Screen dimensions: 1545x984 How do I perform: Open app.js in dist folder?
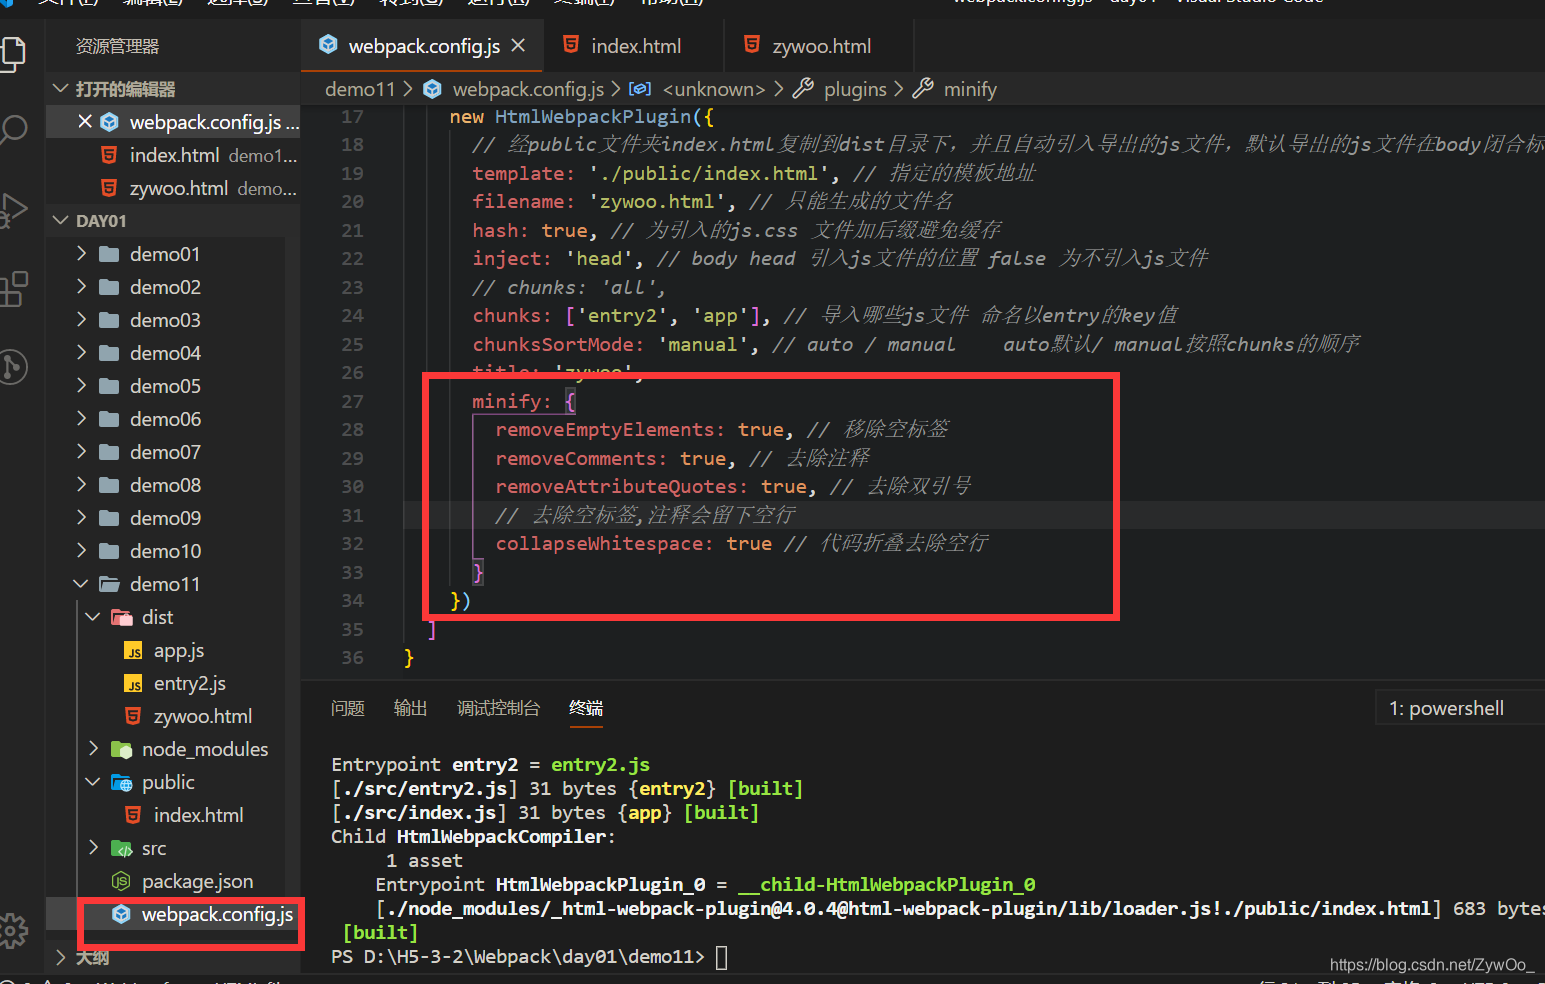point(178,650)
